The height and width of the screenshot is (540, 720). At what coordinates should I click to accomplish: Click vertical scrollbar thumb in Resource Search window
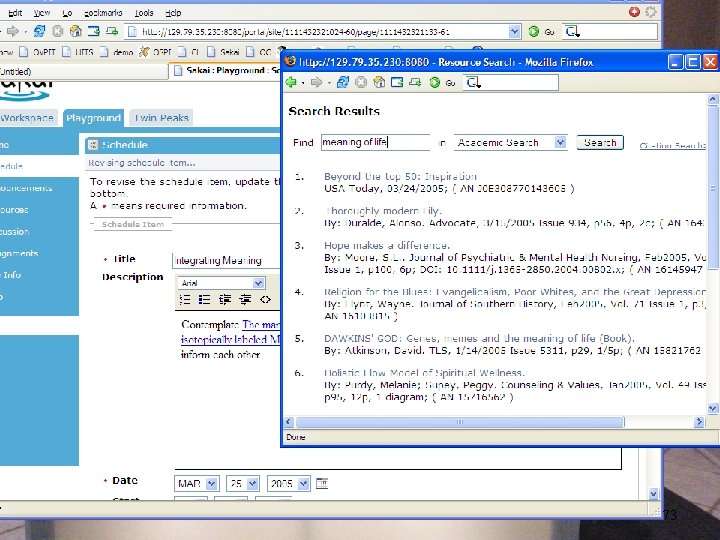(x=713, y=187)
